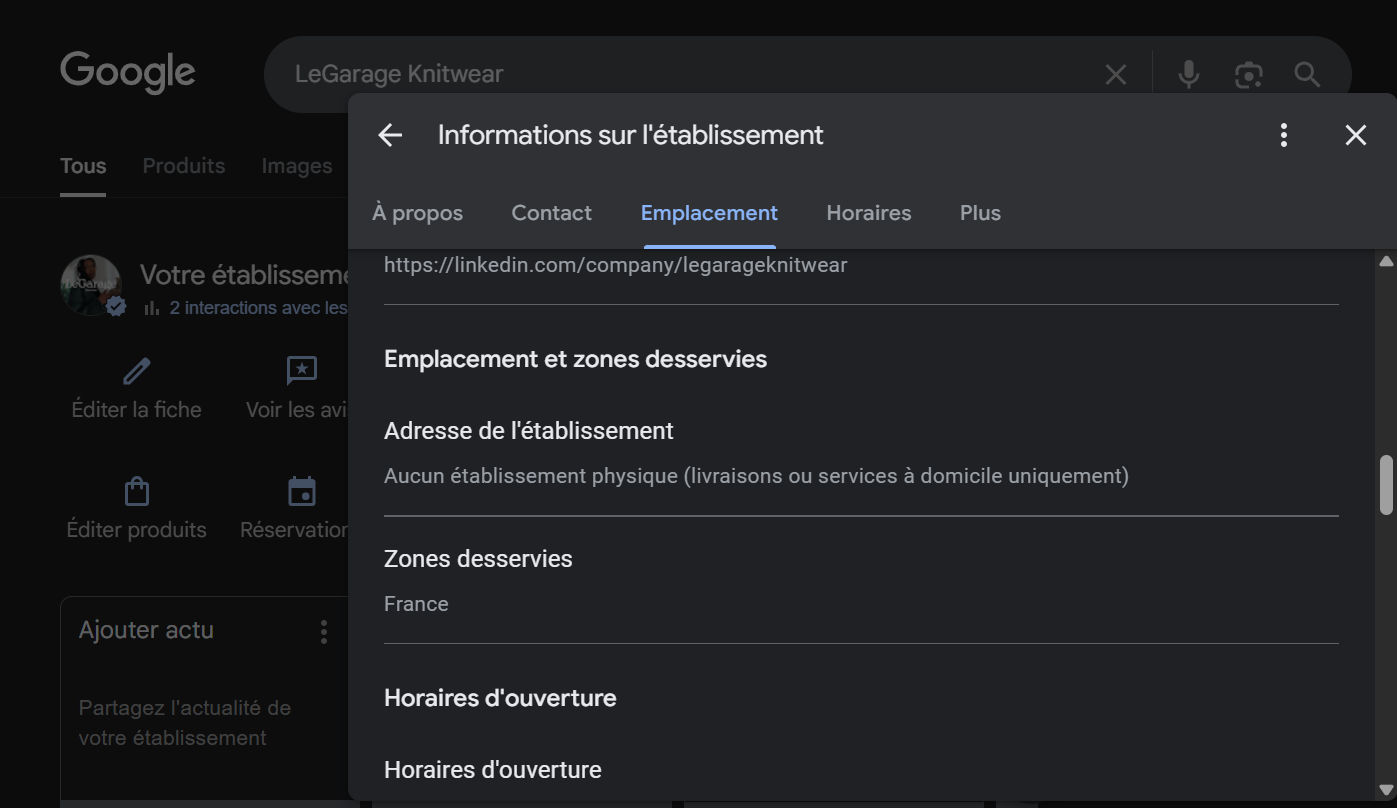1397x808 pixels.
Task: Select the Tous search filter tab
Action: coord(83,166)
